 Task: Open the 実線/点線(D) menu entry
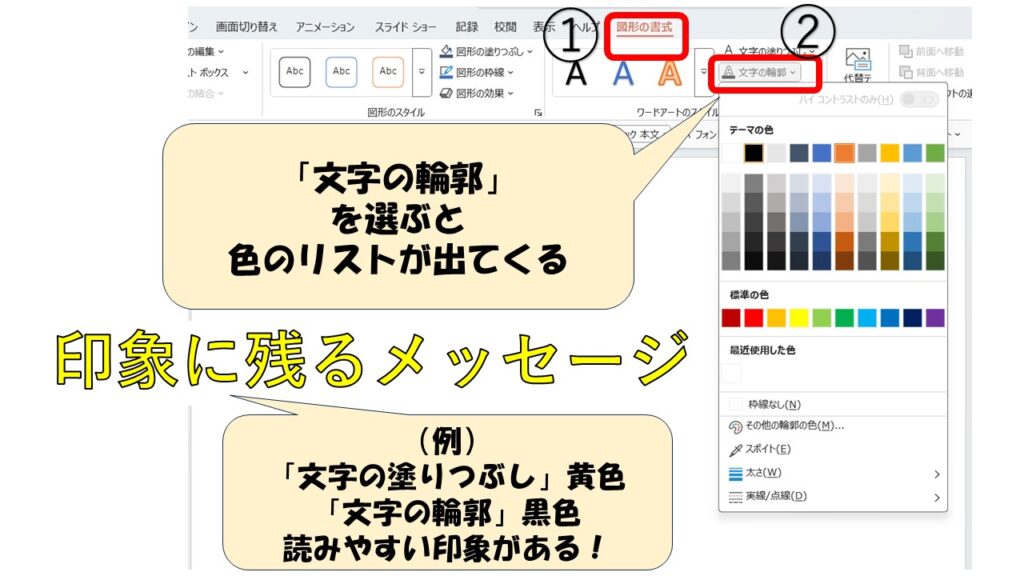pyautogui.click(x=833, y=496)
